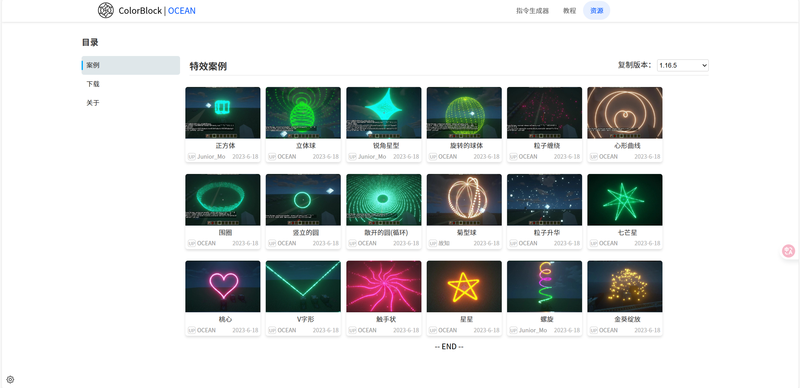Select 案例 in the sidebar directory

pyautogui.click(x=131, y=65)
